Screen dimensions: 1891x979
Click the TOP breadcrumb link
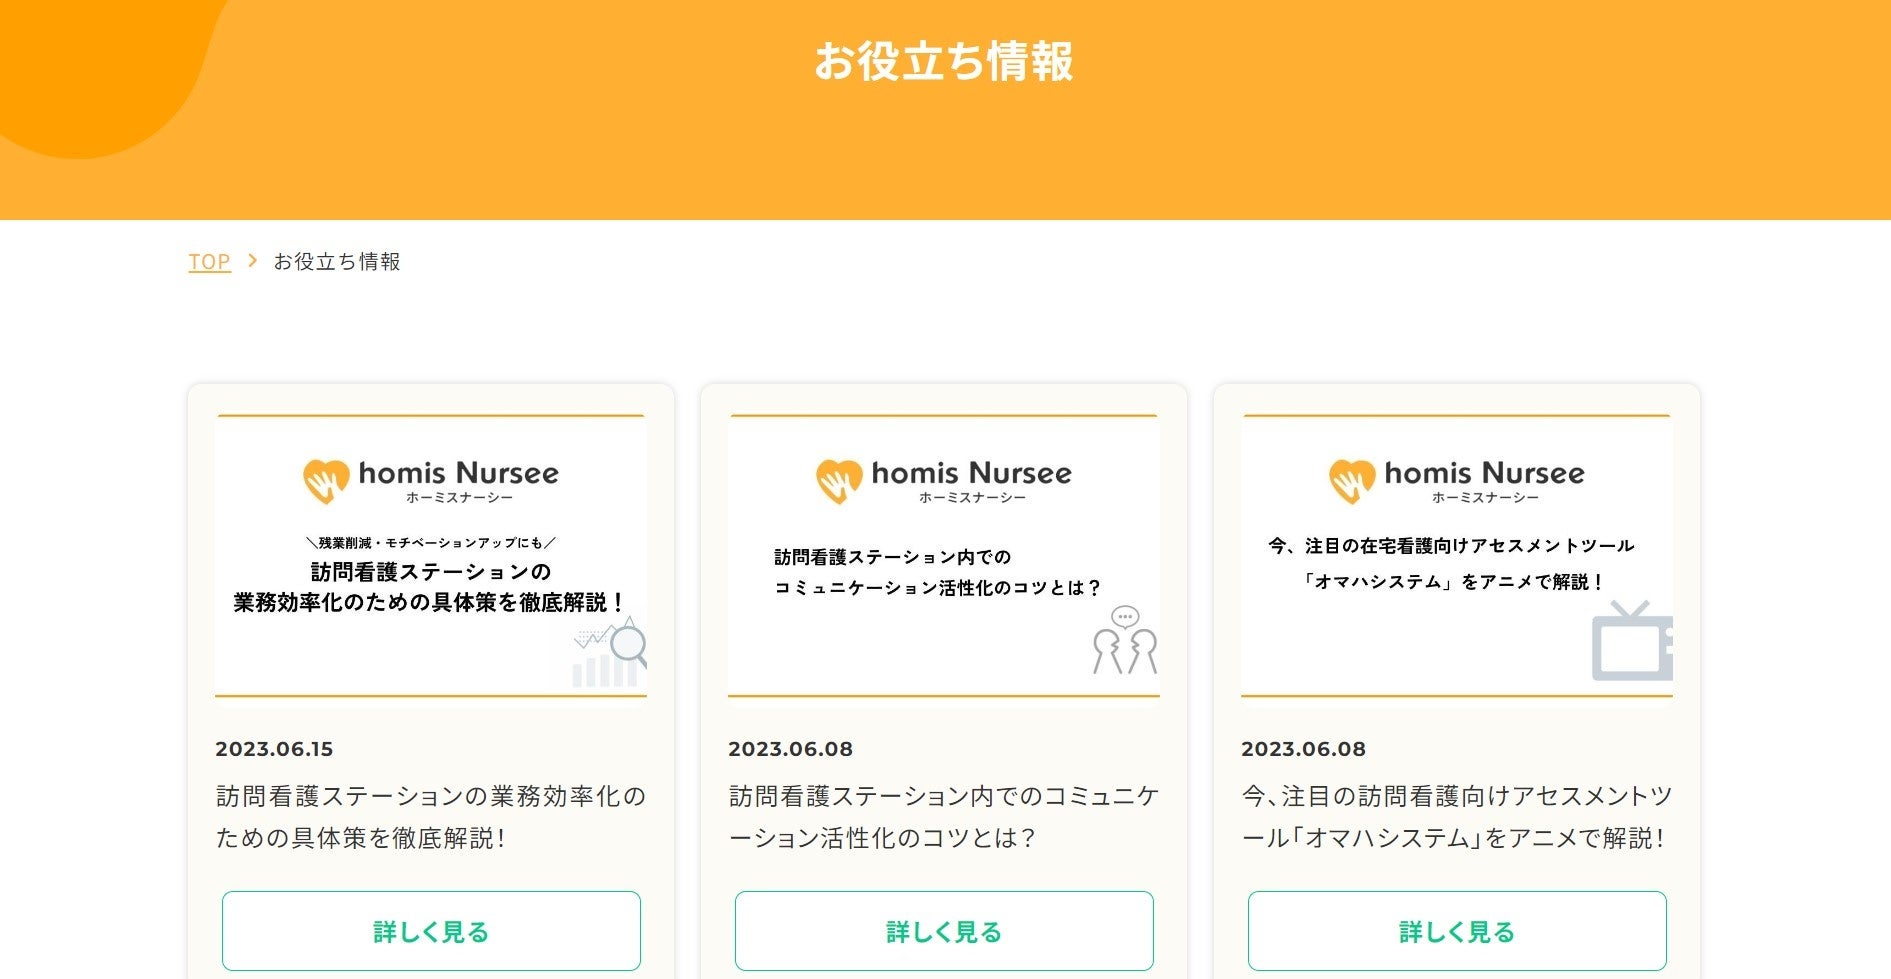click(x=209, y=262)
